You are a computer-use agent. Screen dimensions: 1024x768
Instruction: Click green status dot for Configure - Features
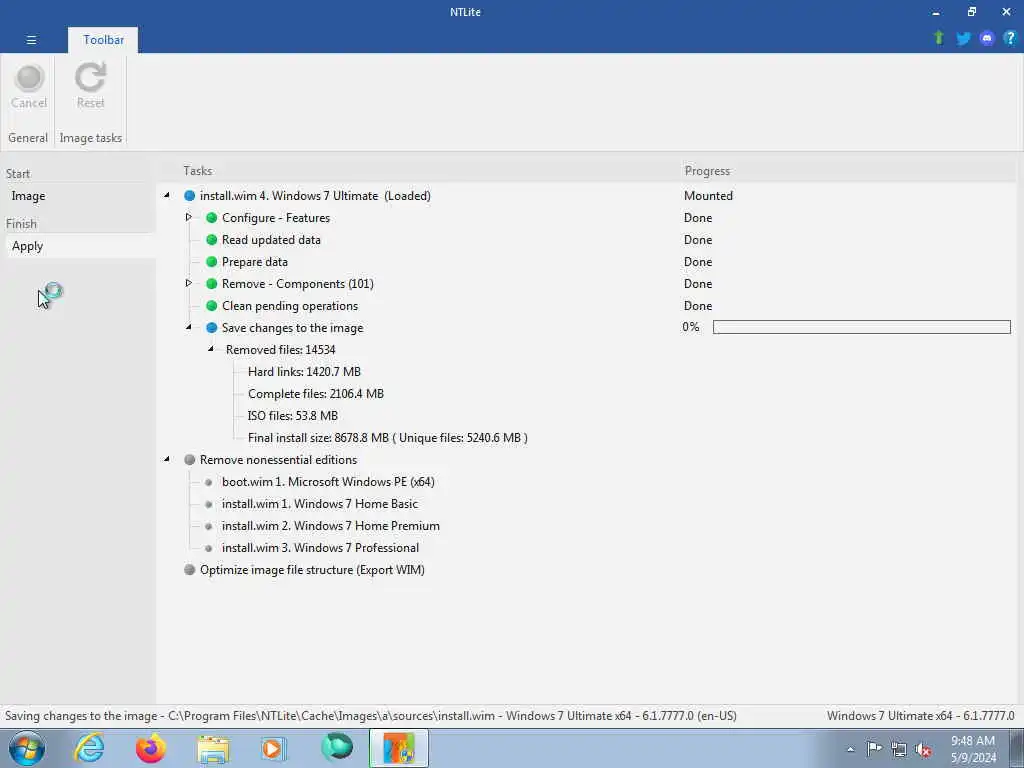212,218
